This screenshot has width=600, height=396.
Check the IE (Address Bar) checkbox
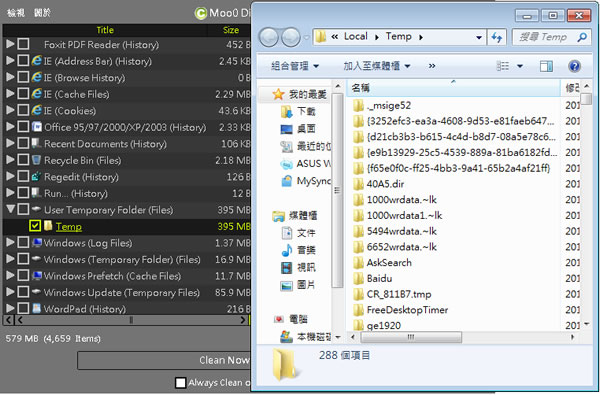point(23,60)
